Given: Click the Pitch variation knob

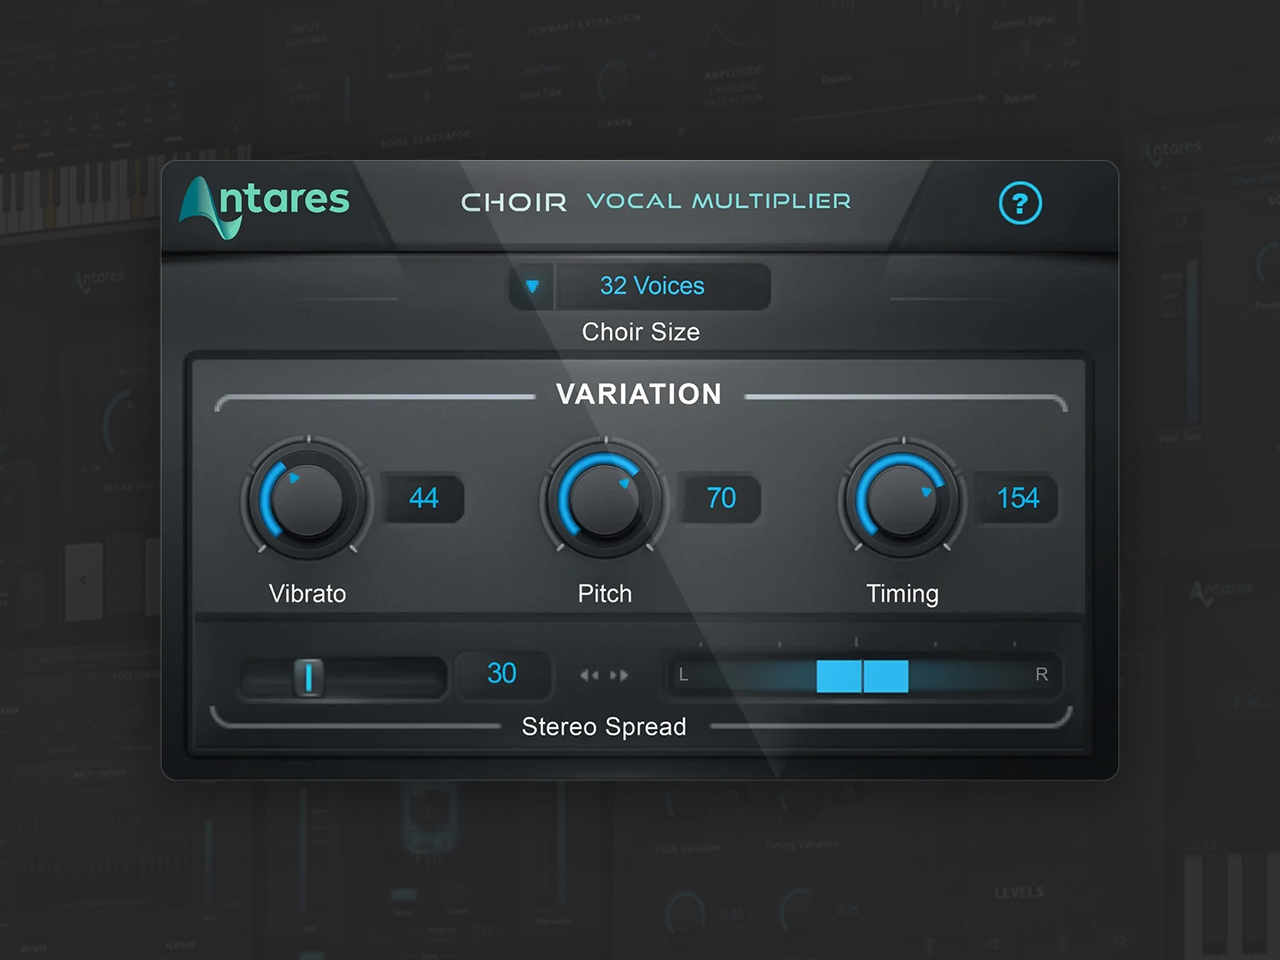Looking at the screenshot, I should pyautogui.click(x=604, y=498).
